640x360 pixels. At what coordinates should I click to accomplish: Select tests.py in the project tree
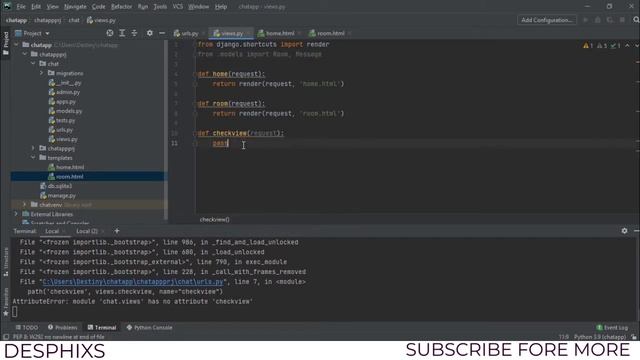[x=62, y=120]
